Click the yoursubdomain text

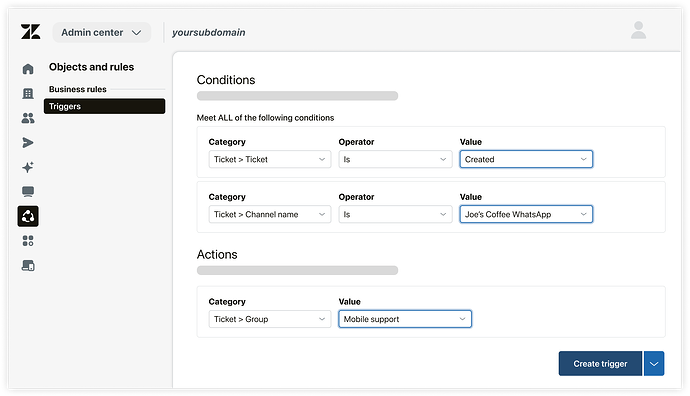coord(209,33)
